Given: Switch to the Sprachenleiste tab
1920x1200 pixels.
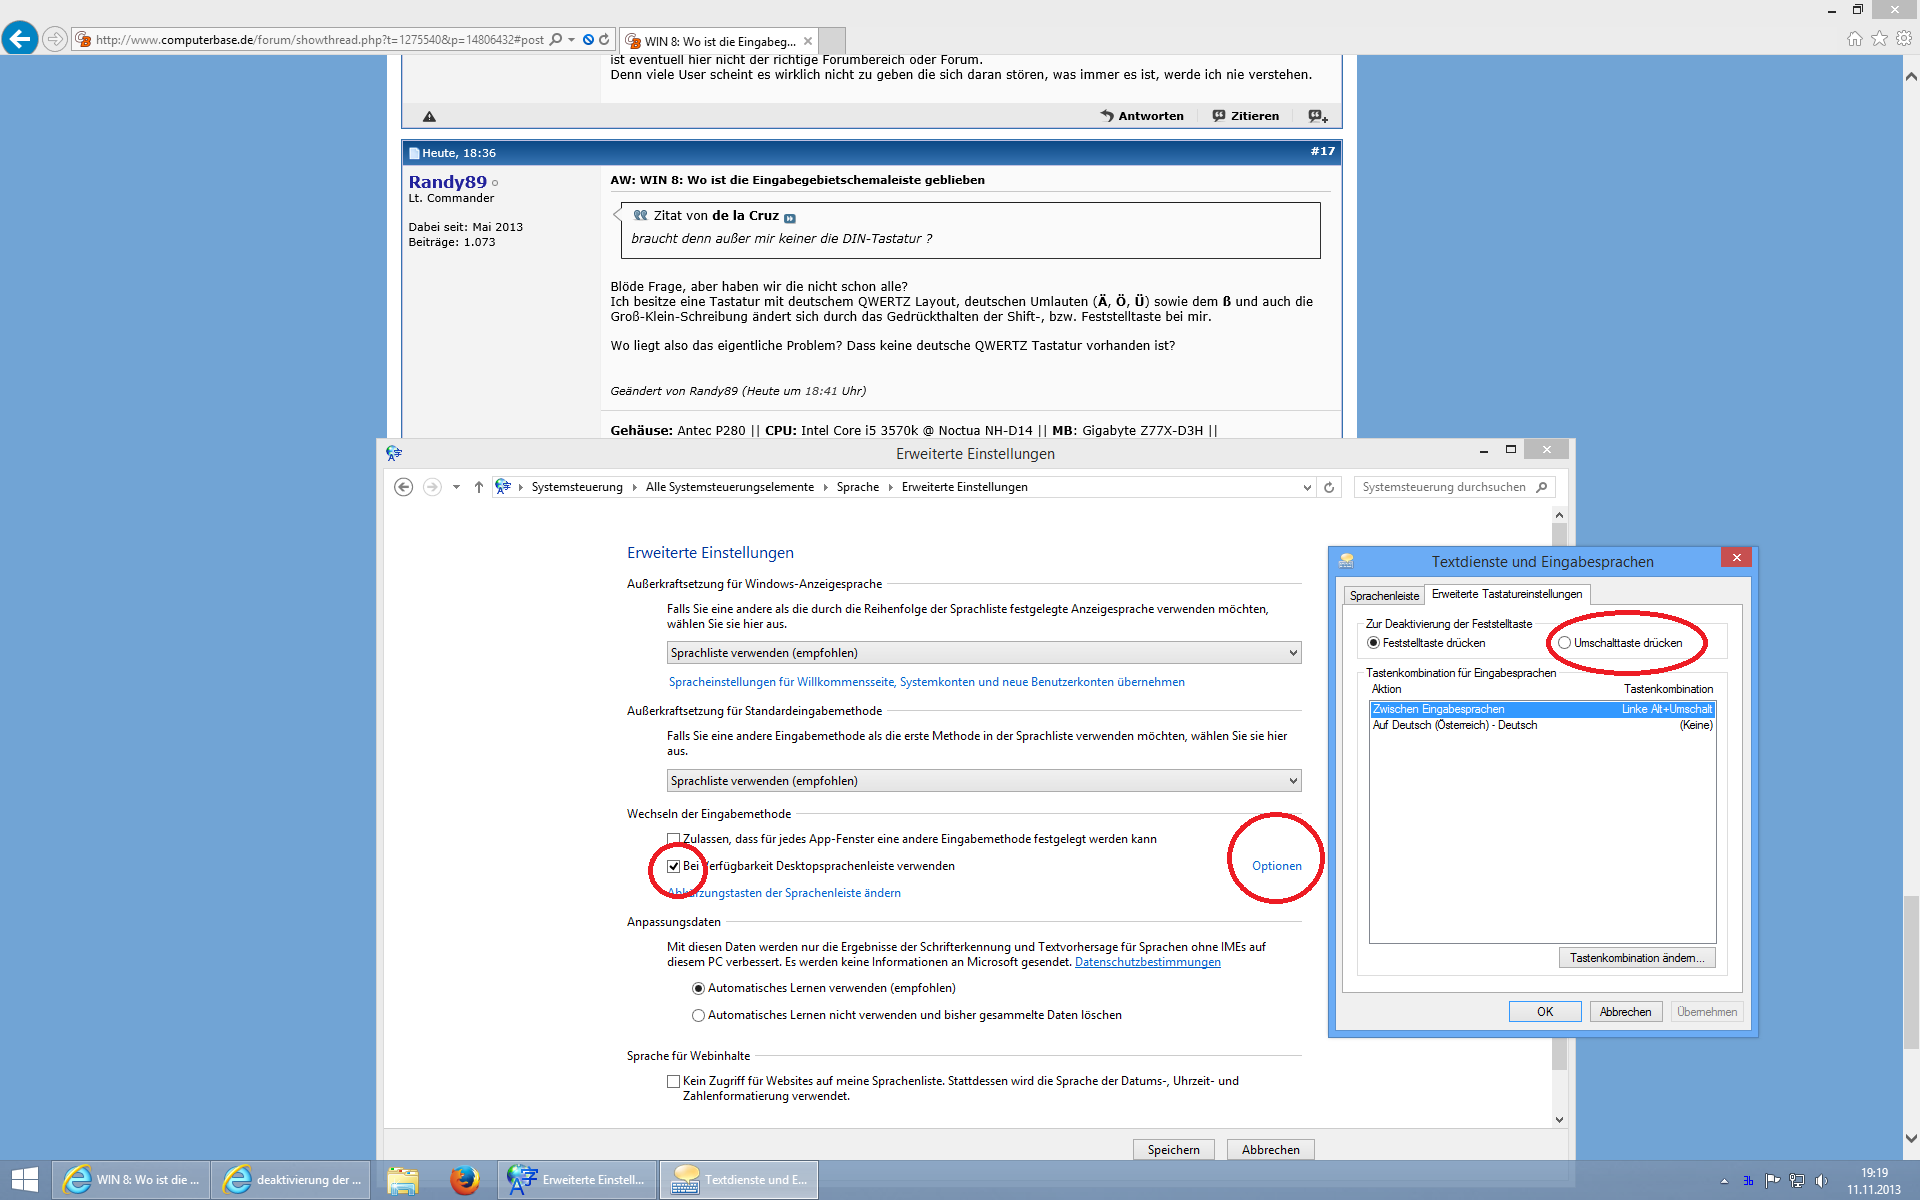Looking at the screenshot, I should coord(1384,595).
